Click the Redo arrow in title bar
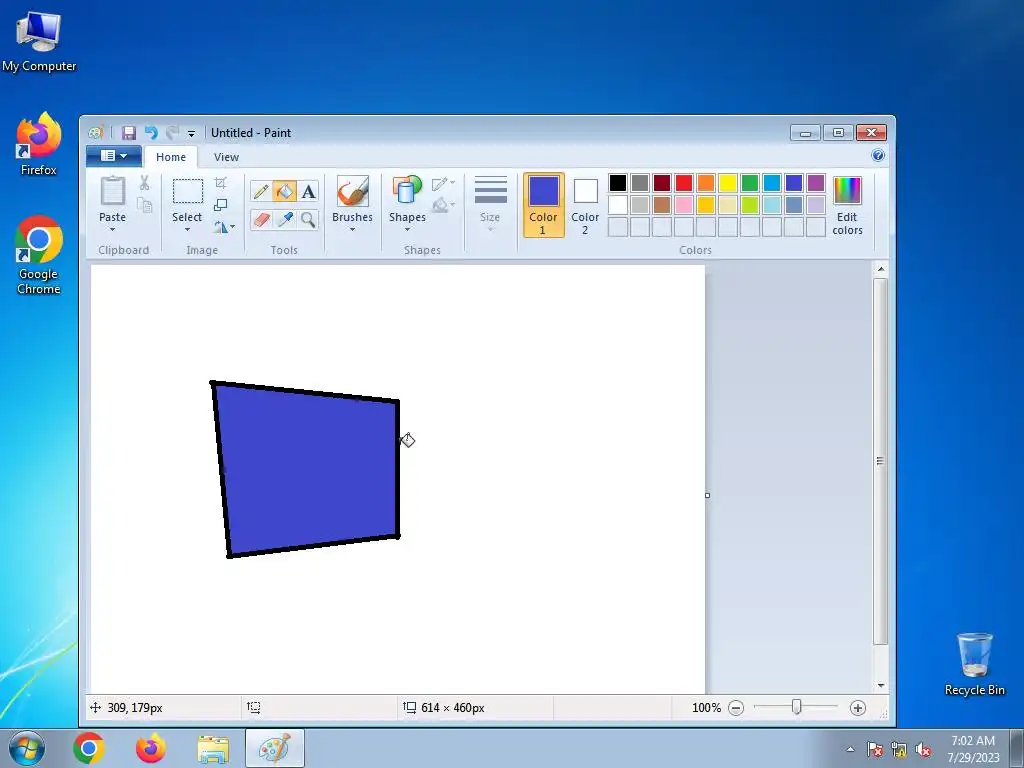 172,133
